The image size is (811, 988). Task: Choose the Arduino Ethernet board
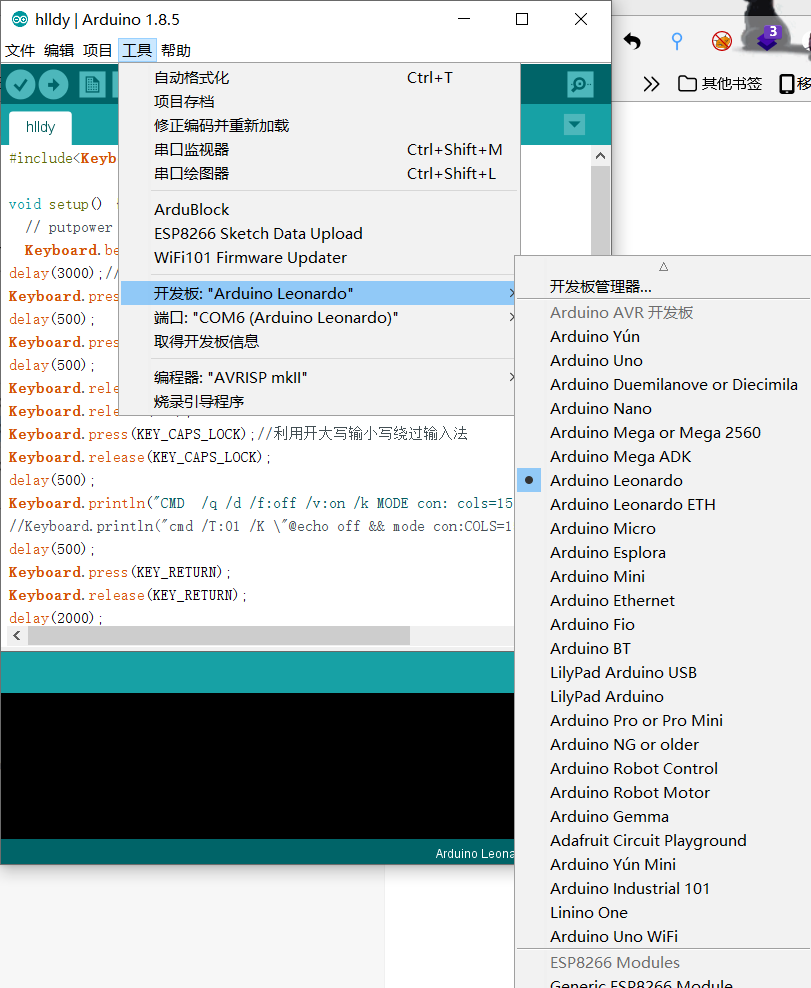click(664, 600)
